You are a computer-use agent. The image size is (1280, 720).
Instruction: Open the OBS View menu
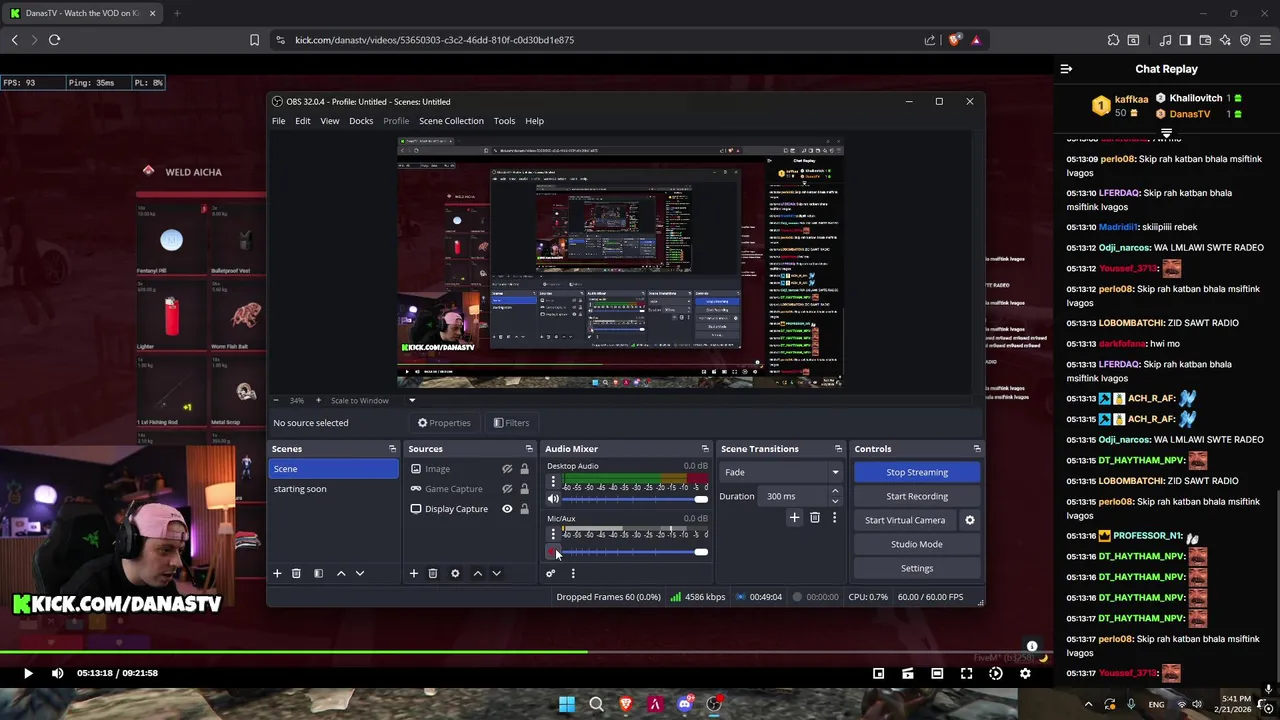329,121
